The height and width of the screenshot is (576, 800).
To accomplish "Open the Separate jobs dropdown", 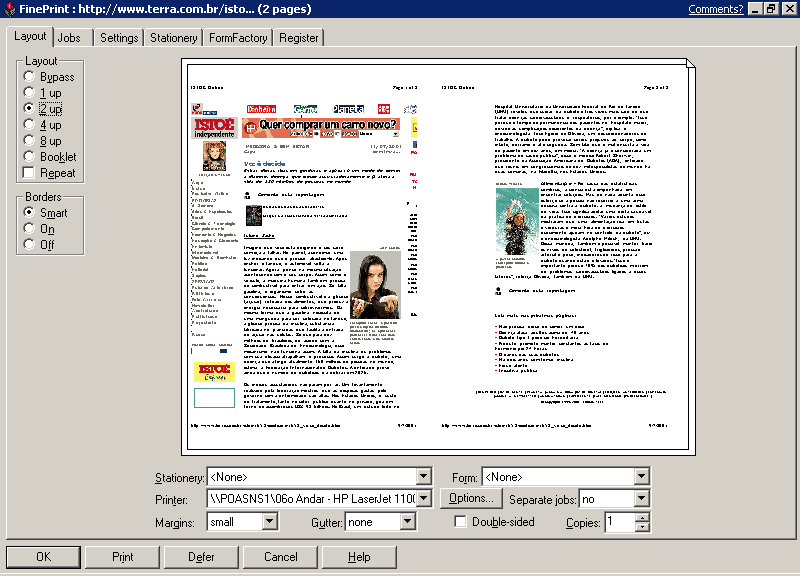I will coord(641,498).
